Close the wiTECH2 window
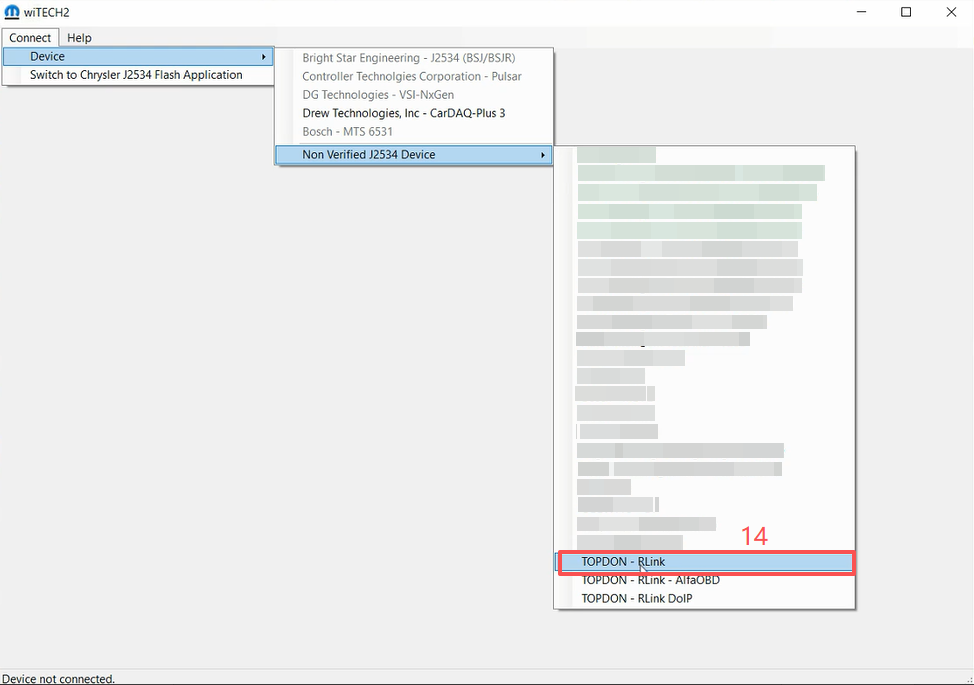 [950, 12]
